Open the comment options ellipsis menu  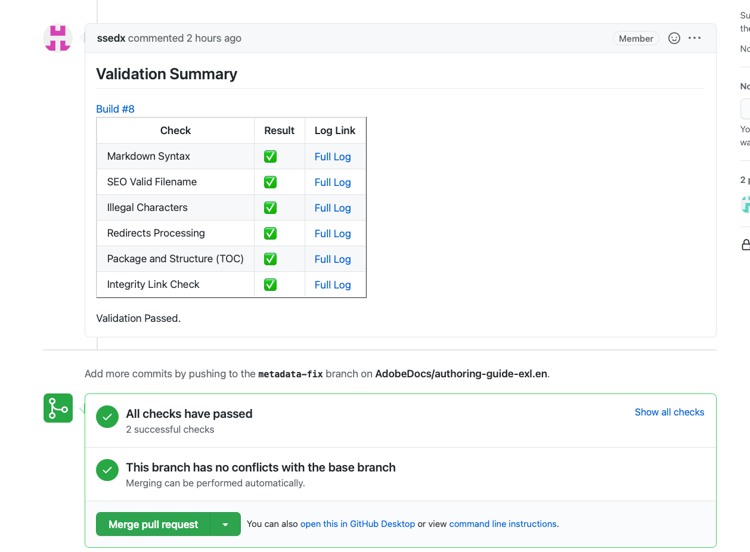coord(695,38)
